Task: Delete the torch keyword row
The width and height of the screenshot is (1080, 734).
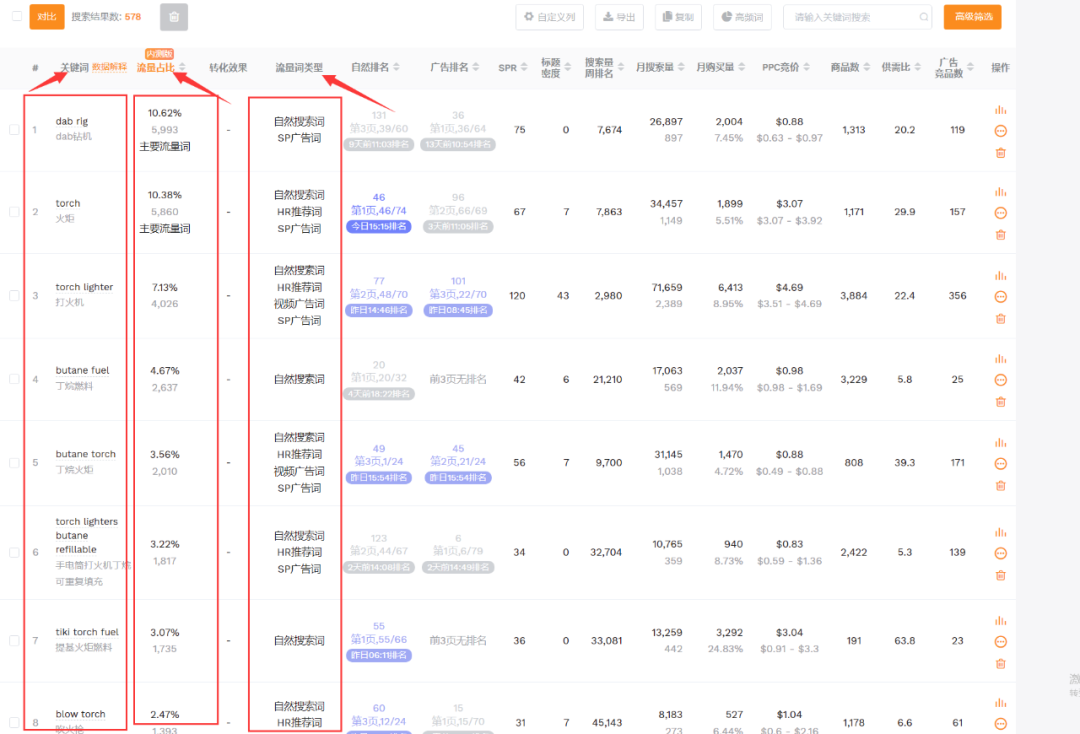Action: point(1001,235)
